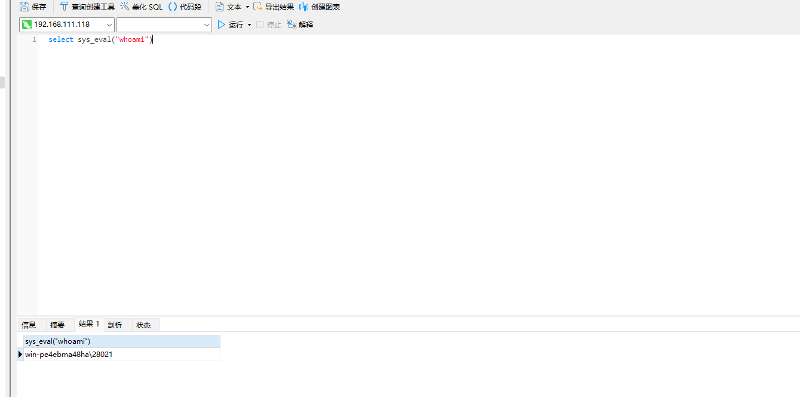Run the query with the blue play icon
Viewport: 800px width, 397px height.
[221, 24]
